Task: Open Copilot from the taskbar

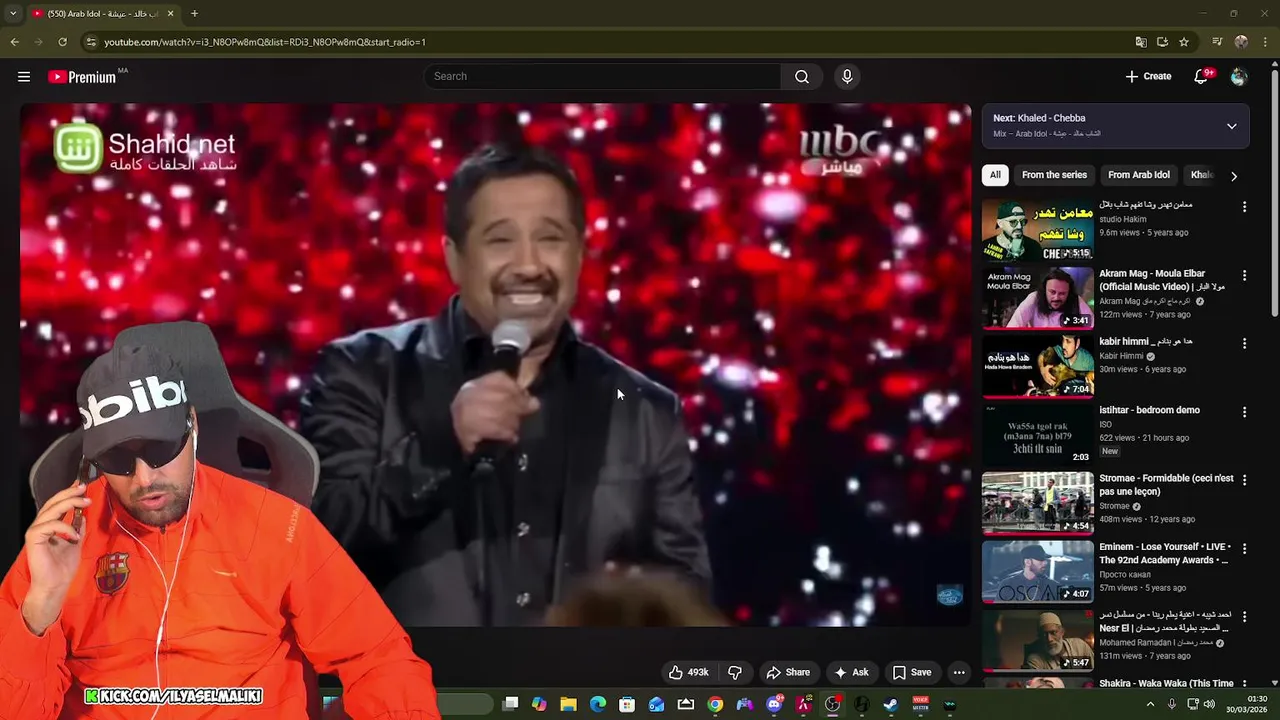Action: coord(539,704)
